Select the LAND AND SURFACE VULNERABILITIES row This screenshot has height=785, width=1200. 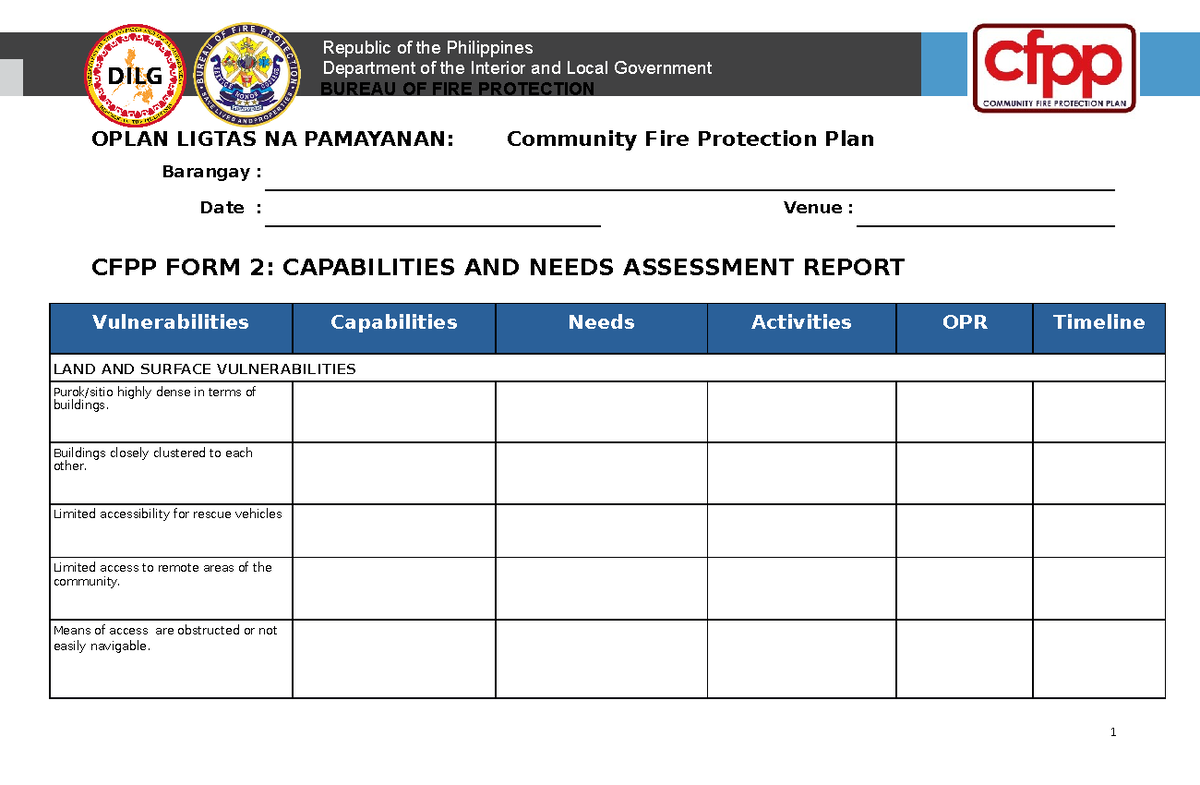[204, 368]
